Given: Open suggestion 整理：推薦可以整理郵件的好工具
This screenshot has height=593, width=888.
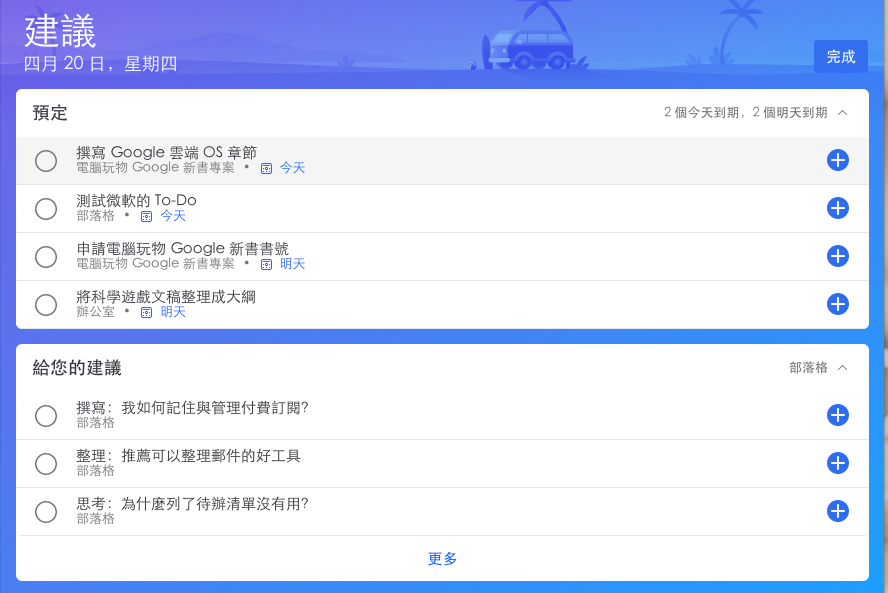Looking at the screenshot, I should click(x=188, y=456).
